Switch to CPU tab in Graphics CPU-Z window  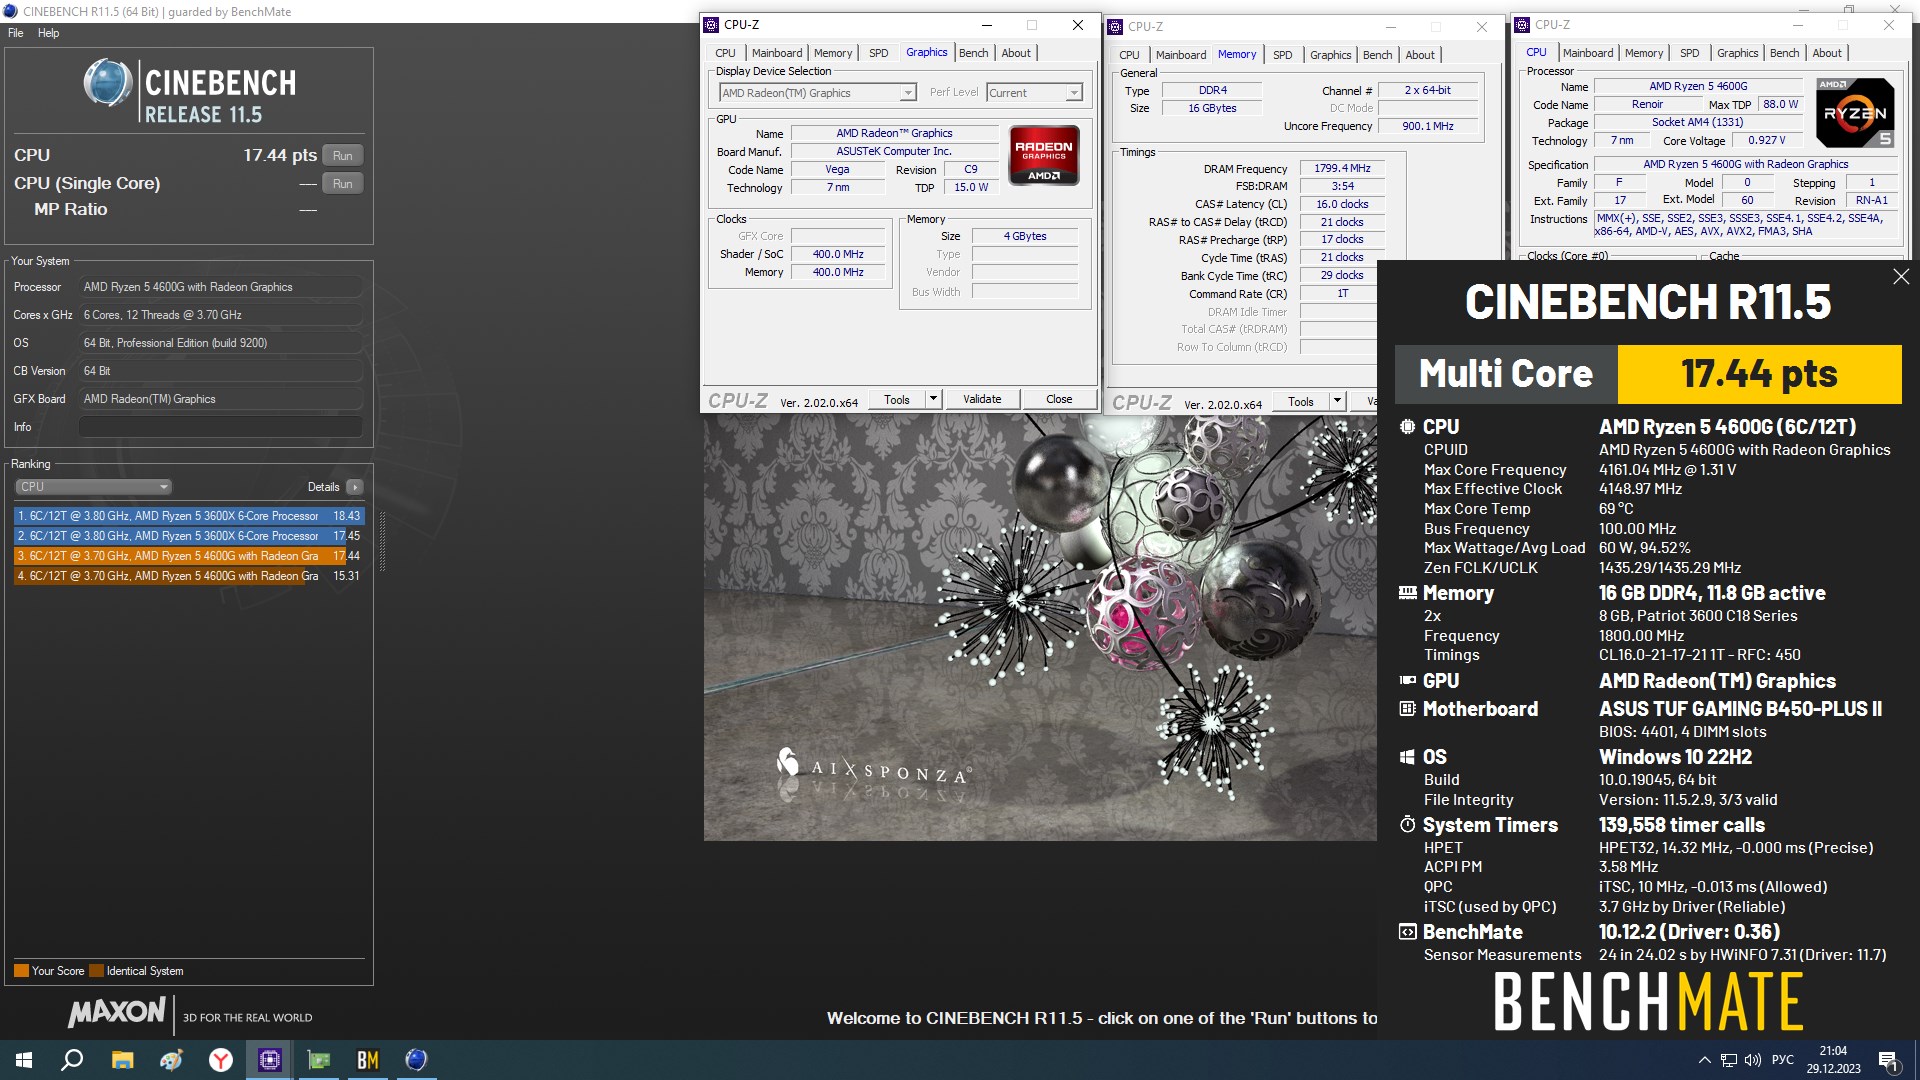click(x=725, y=53)
